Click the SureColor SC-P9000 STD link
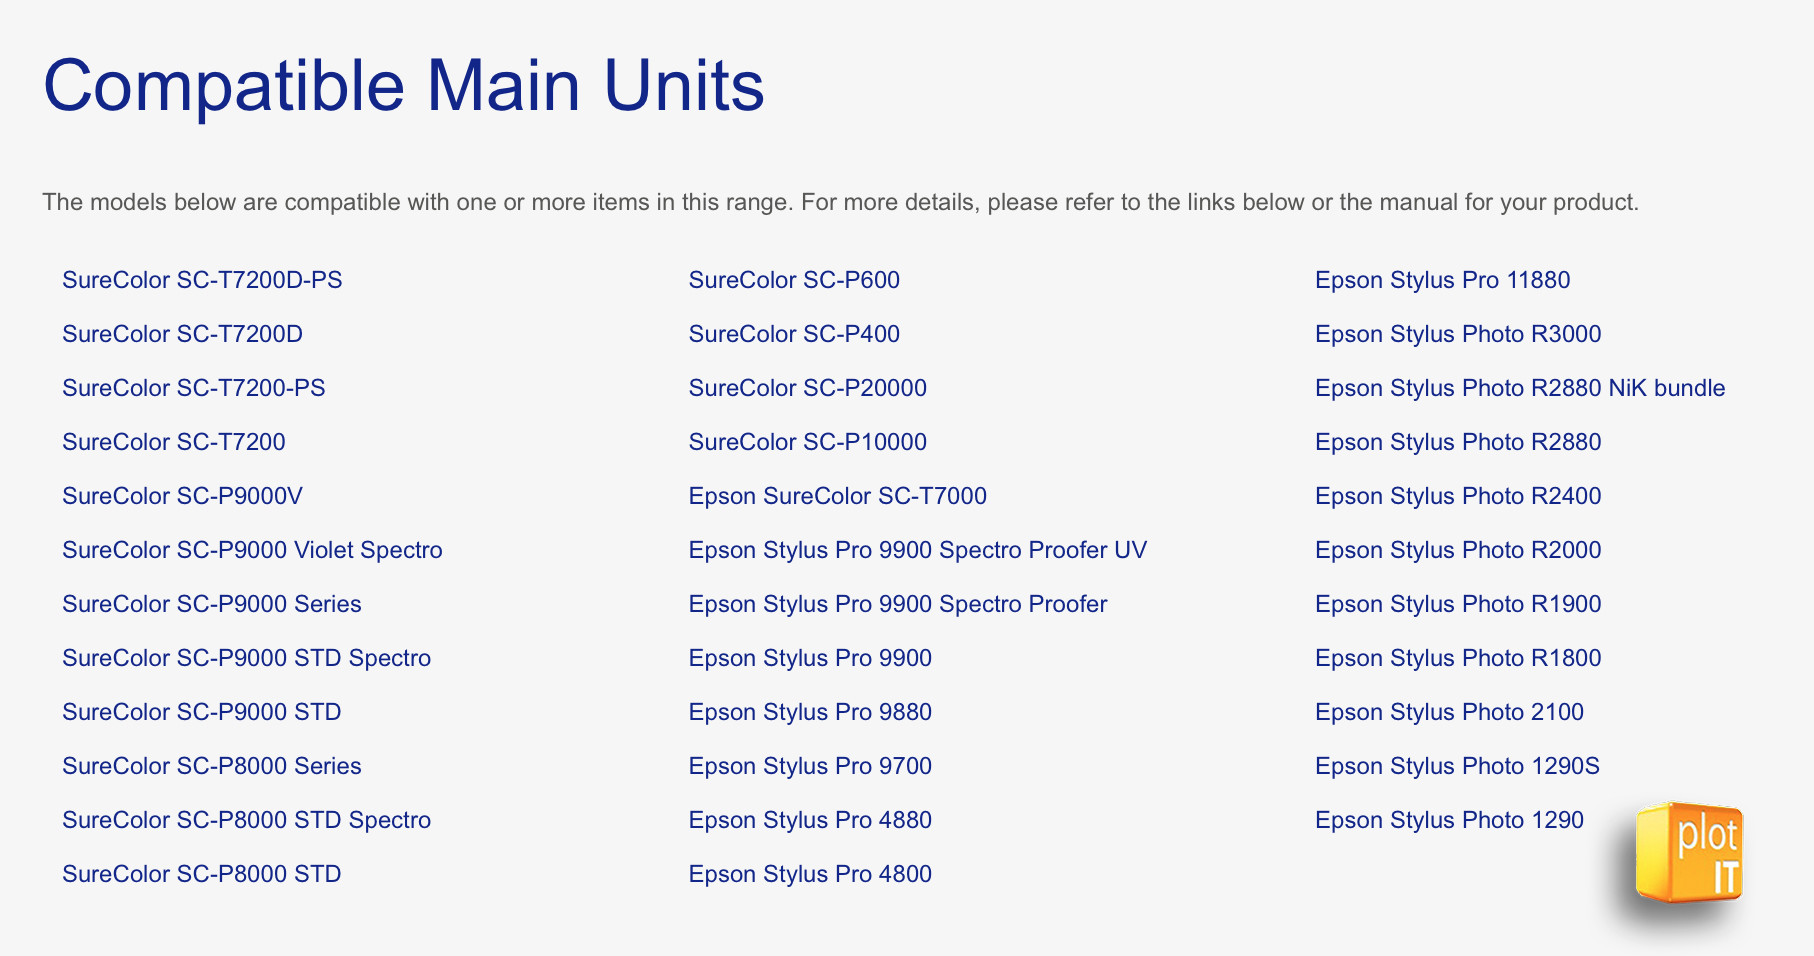Viewport: 1814px width, 956px height. pyautogui.click(x=202, y=712)
